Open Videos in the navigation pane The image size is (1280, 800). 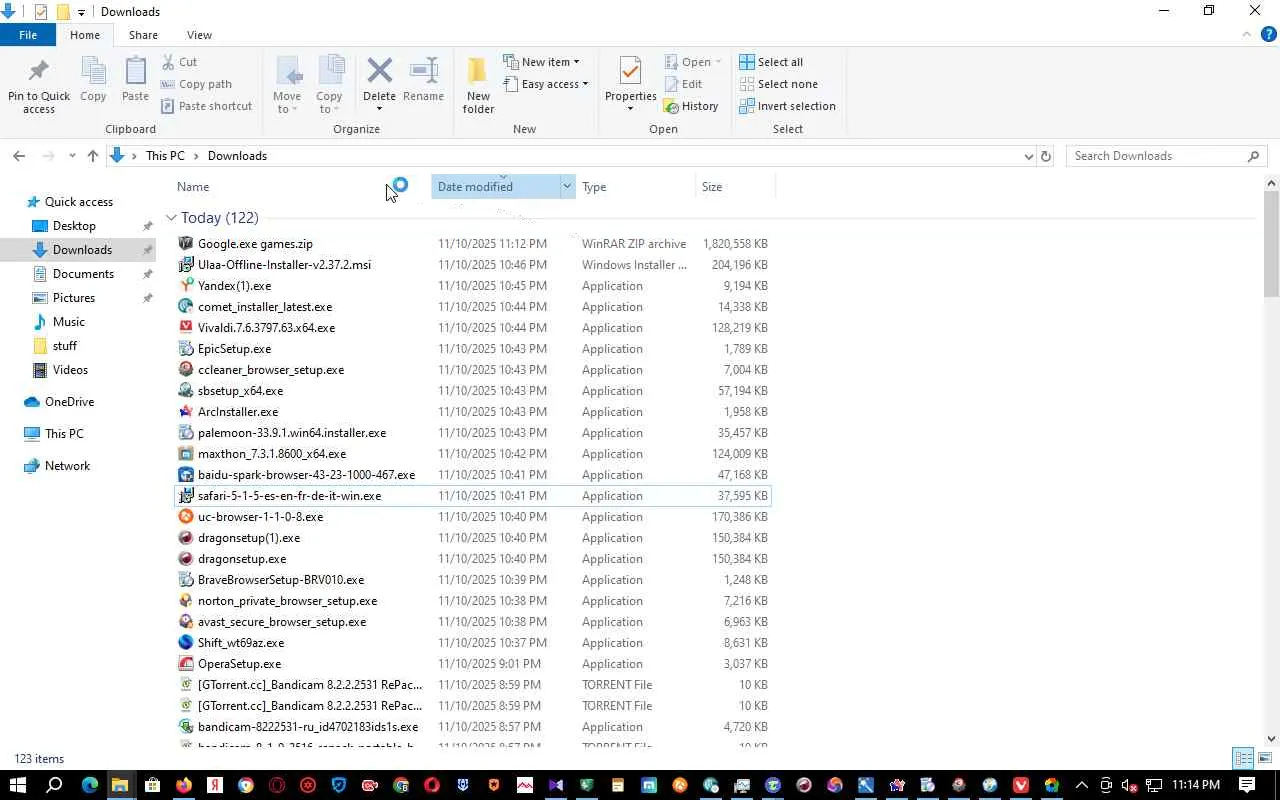point(70,370)
